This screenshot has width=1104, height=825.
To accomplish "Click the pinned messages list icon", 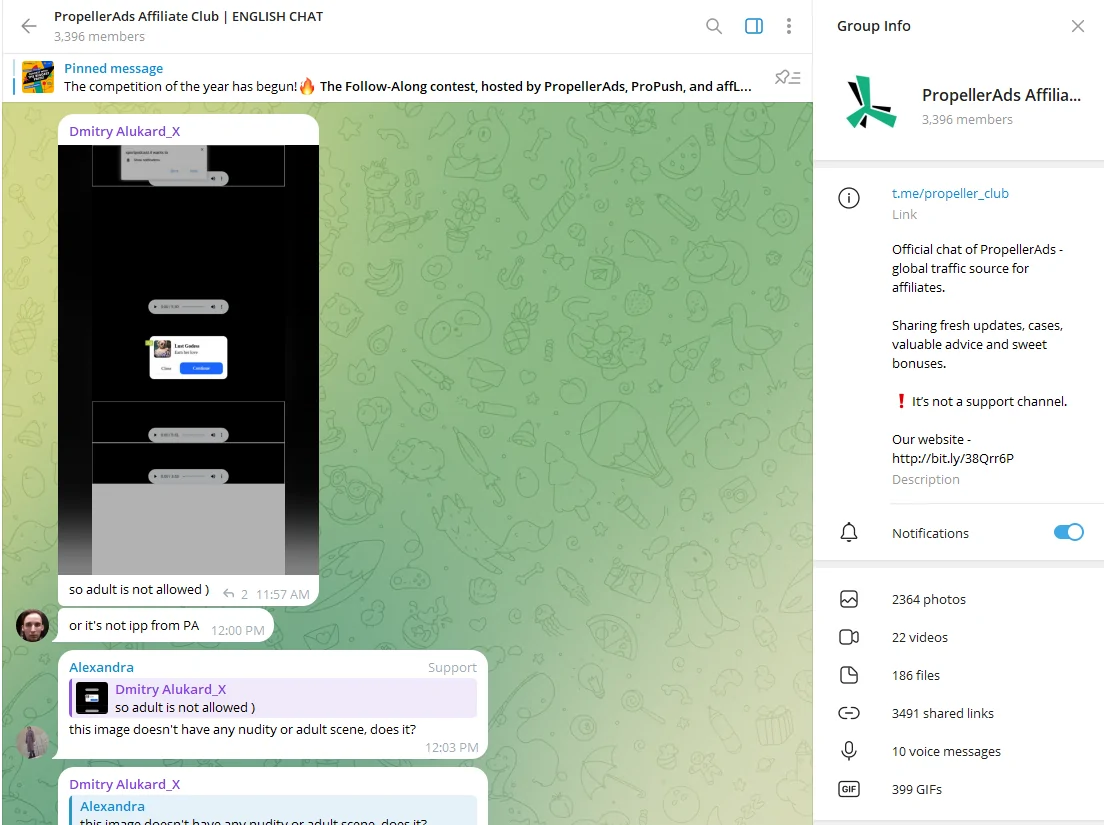I will pos(787,78).
